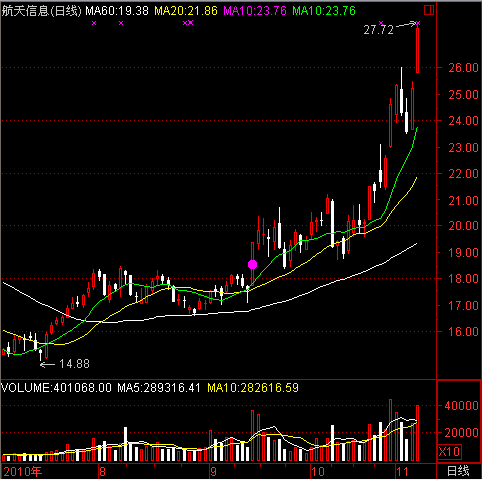Click the 23.00 price axis value
The height and width of the screenshot is (480, 482).
[464, 147]
